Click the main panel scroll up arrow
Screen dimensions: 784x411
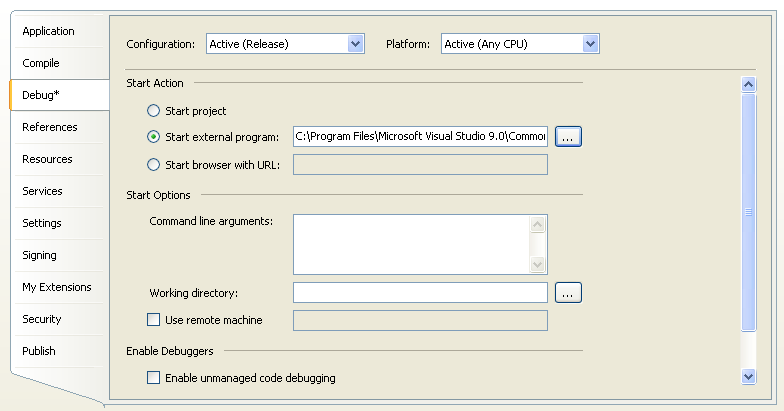coord(749,85)
